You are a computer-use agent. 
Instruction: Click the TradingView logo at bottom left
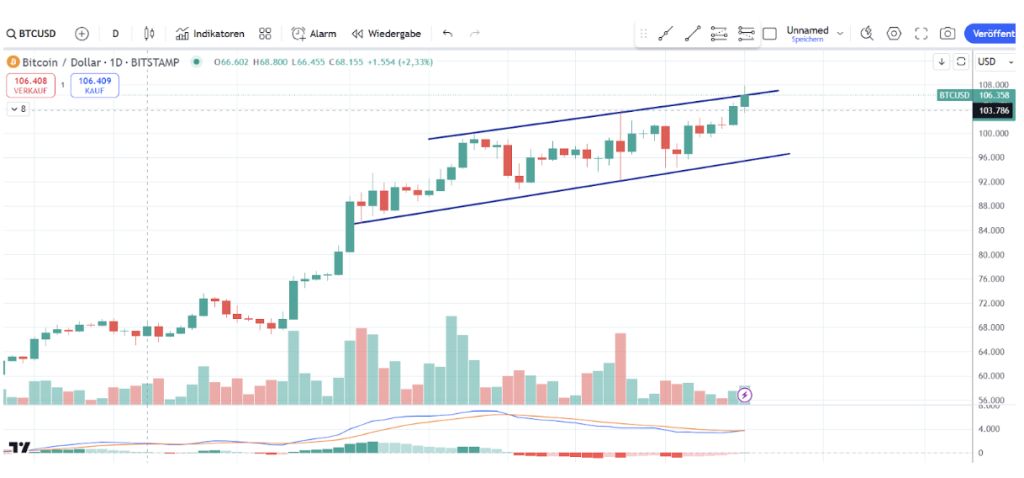pyautogui.click(x=20, y=448)
